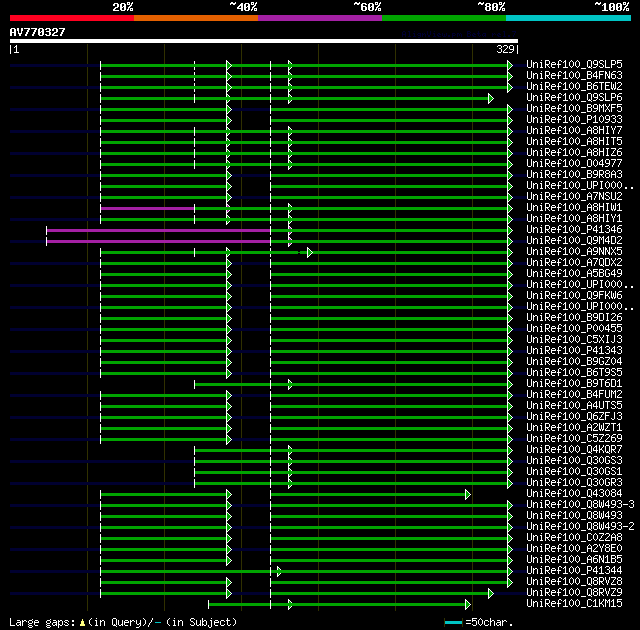640x630 pixels.
Task: Open the UniRef100_Q30GS3 hit
Action: click(x=574, y=461)
